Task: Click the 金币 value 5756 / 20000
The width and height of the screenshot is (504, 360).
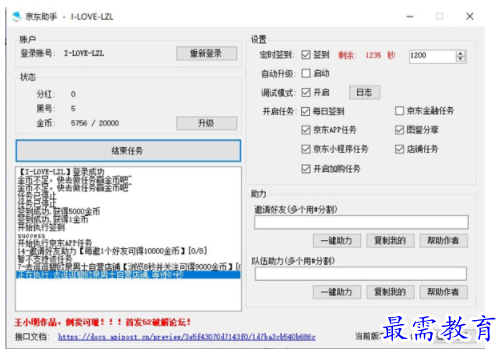Action: (95, 123)
